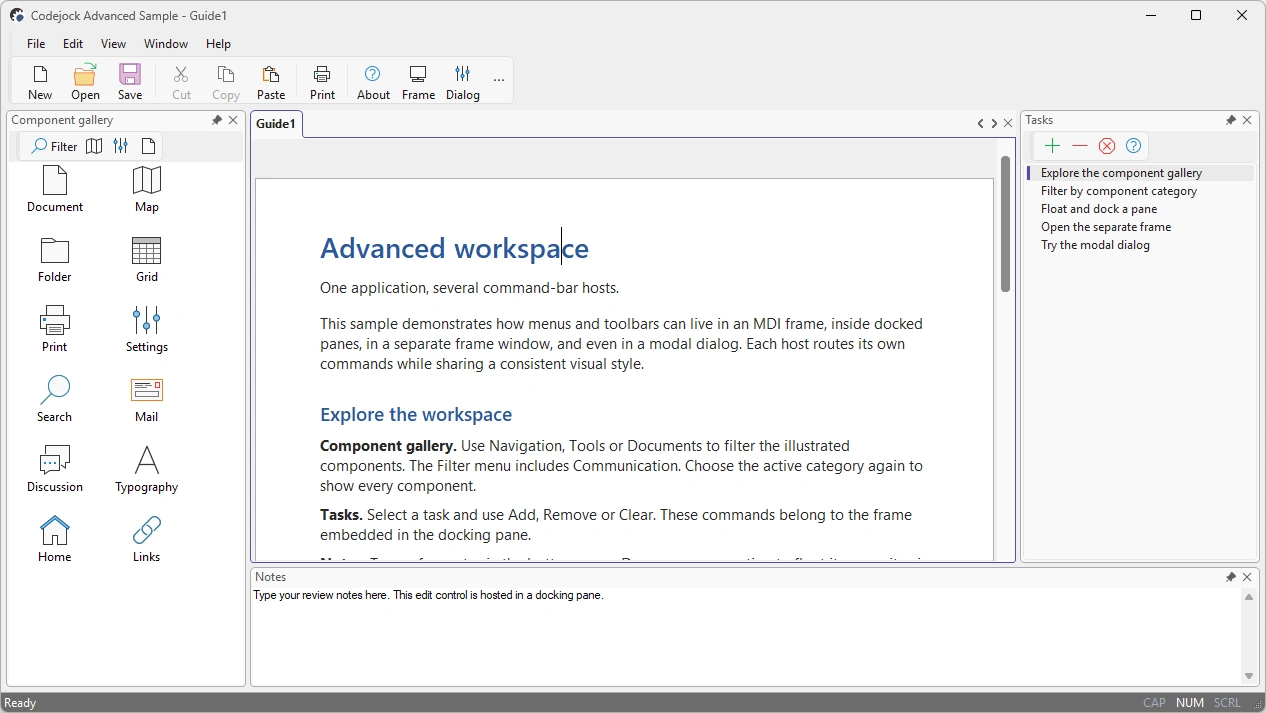Switch to the Guide1 document tab
The width and height of the screenshot is (1266, 713).
(277, 124)
